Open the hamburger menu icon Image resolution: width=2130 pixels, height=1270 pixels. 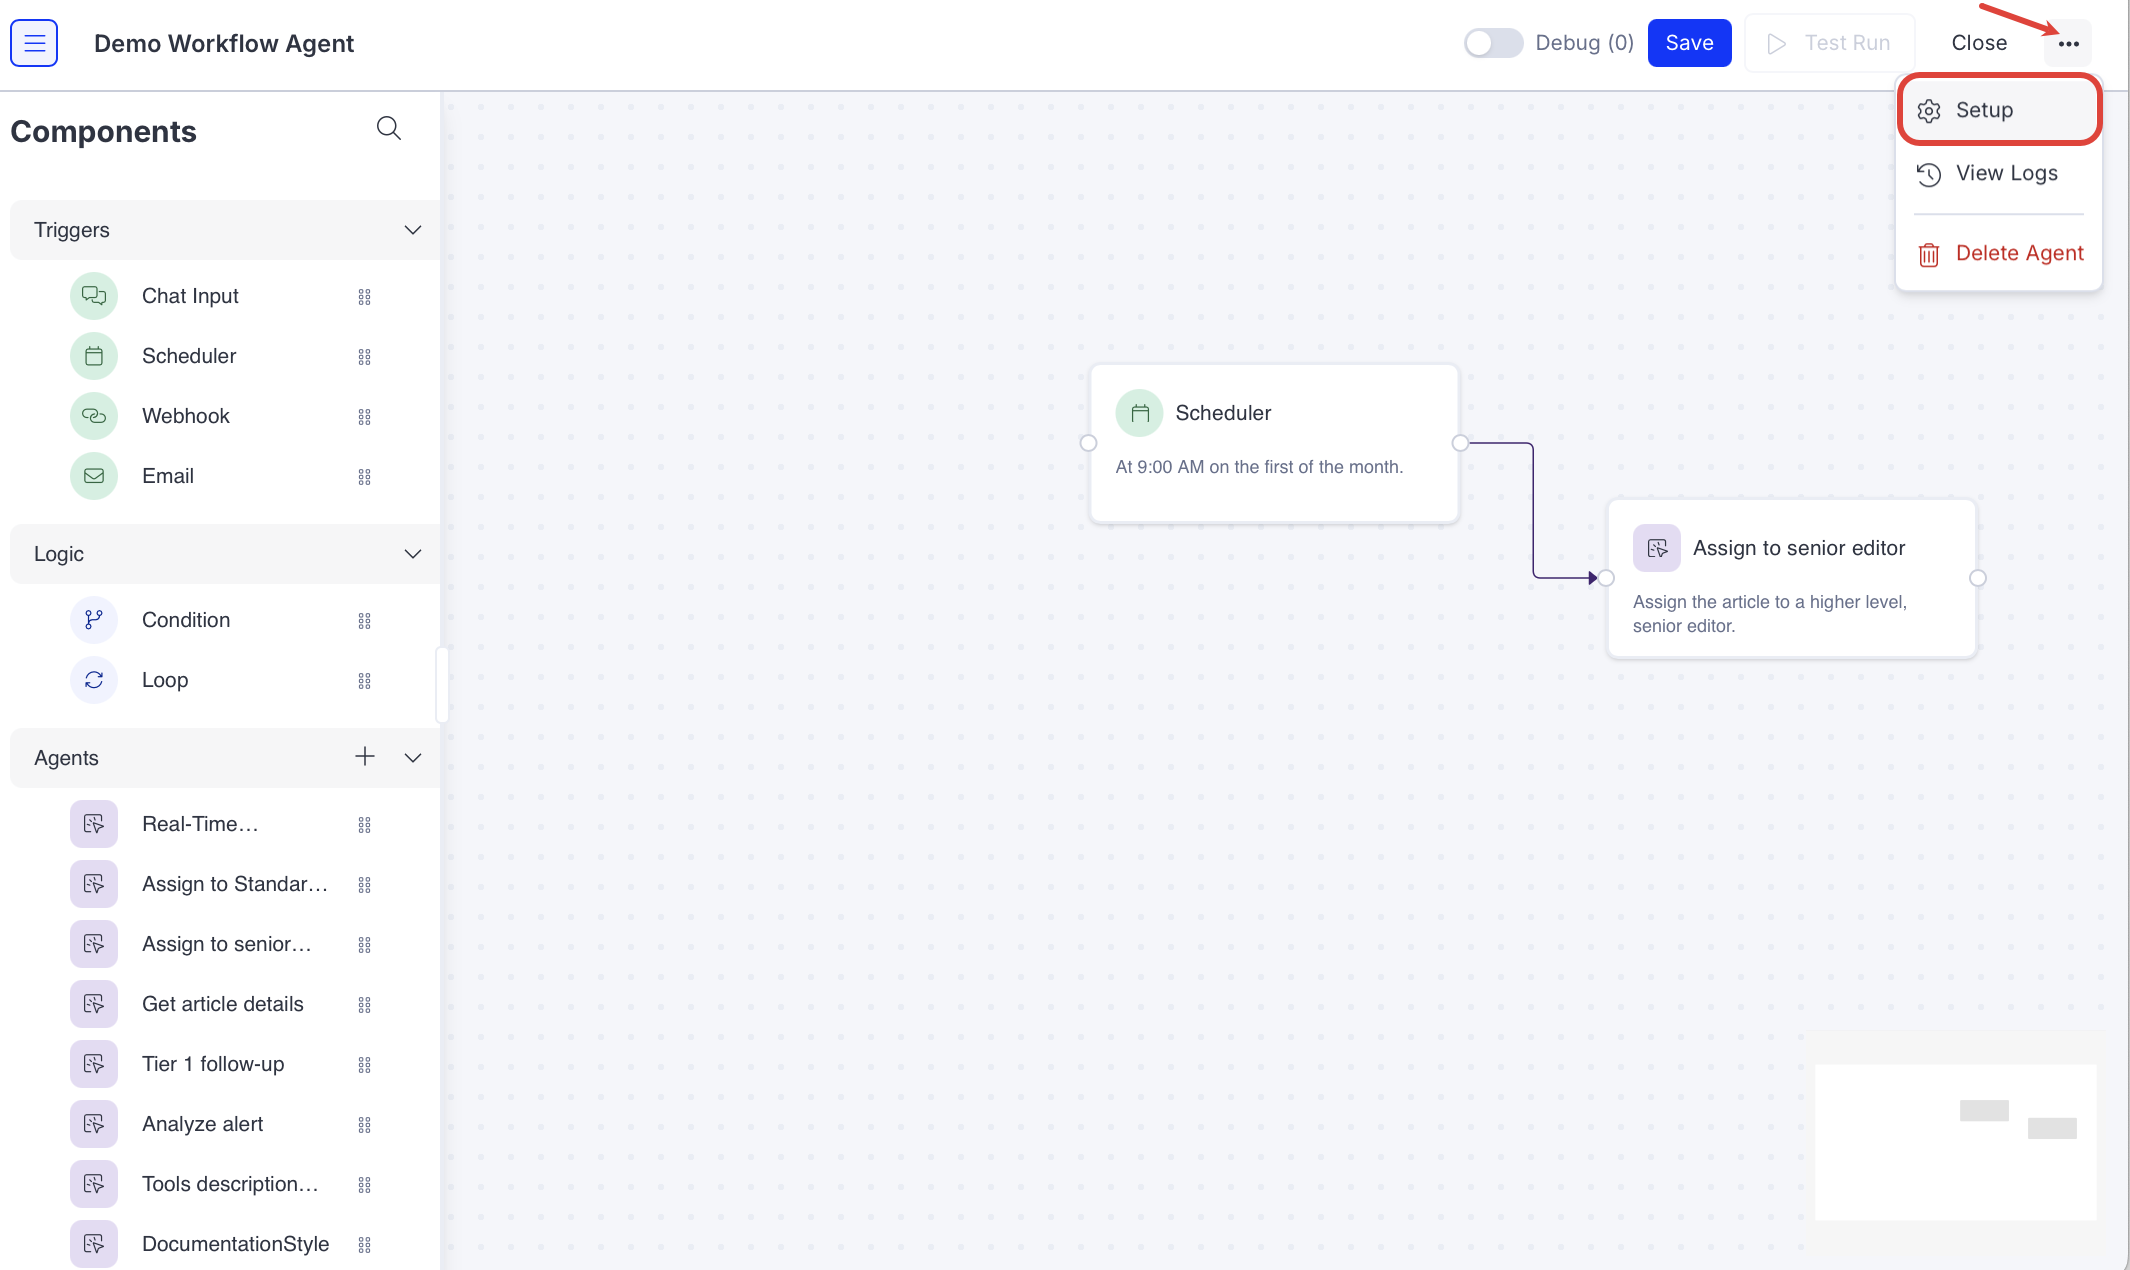coord(34,43)
